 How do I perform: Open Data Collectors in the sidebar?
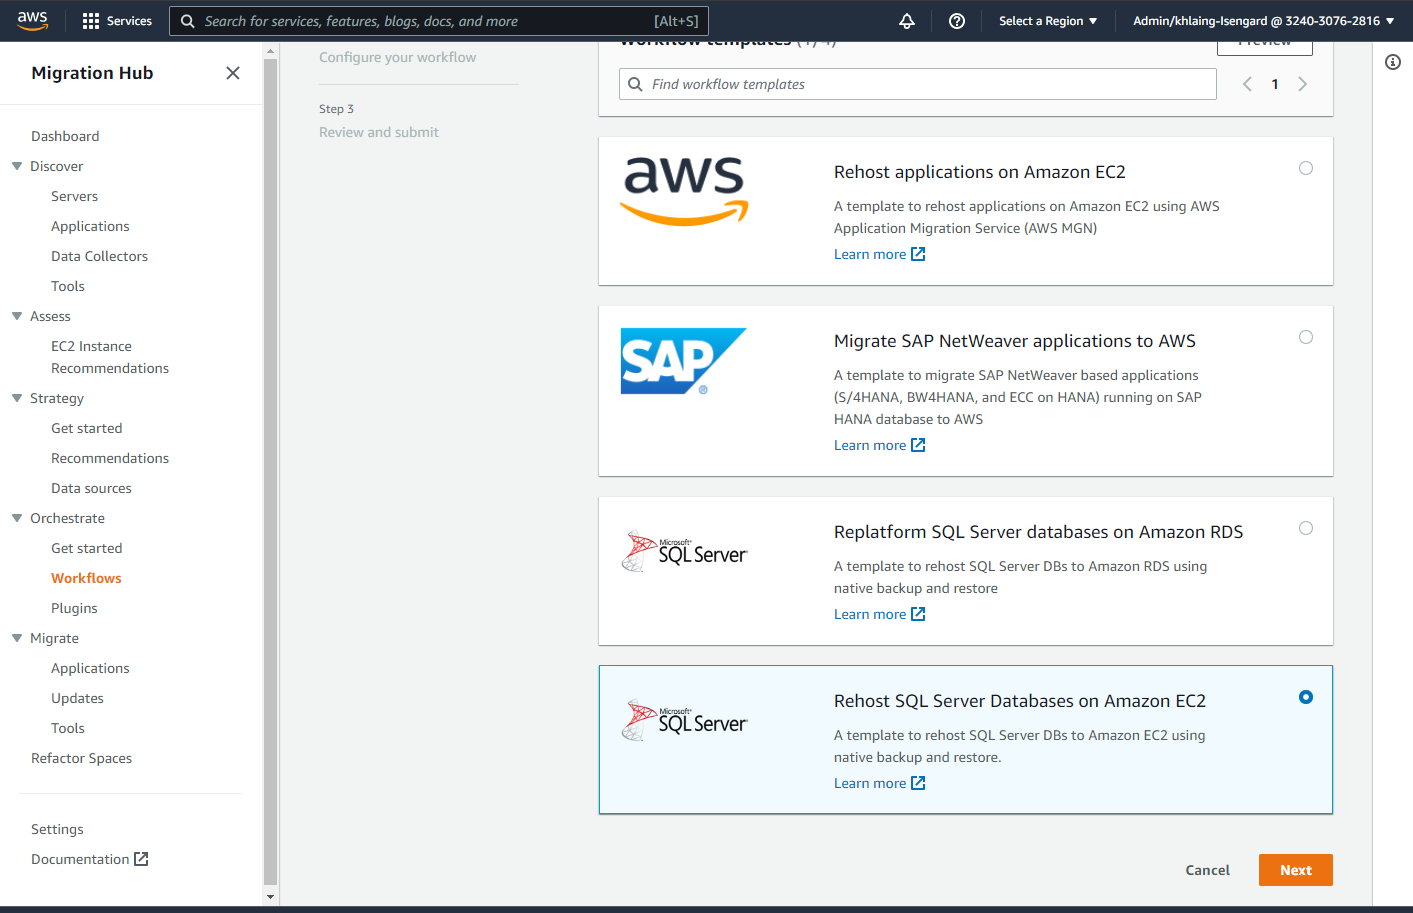tap(100, 256)
